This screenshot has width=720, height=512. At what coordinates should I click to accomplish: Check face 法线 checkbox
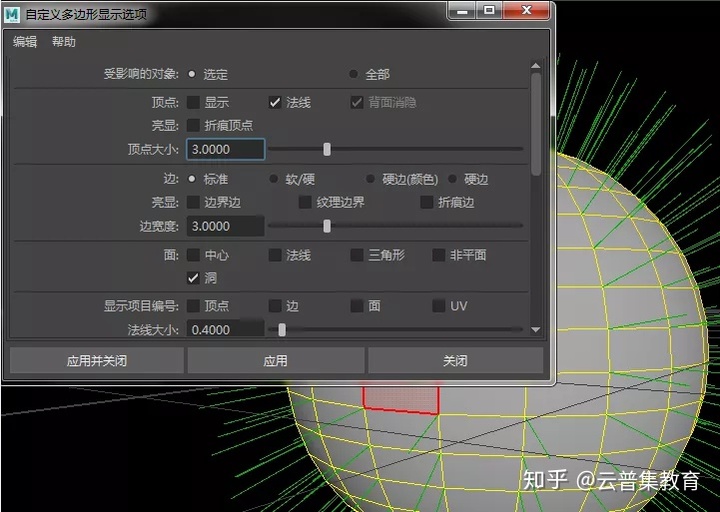pyautogui.click(x=275, y=255)
